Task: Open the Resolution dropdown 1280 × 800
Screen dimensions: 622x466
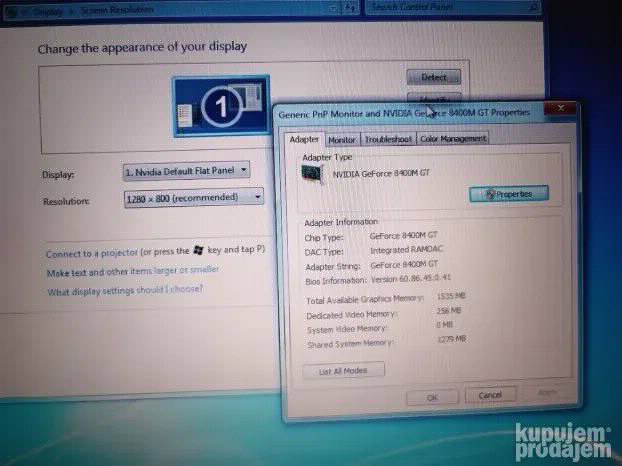Action: 194,197
